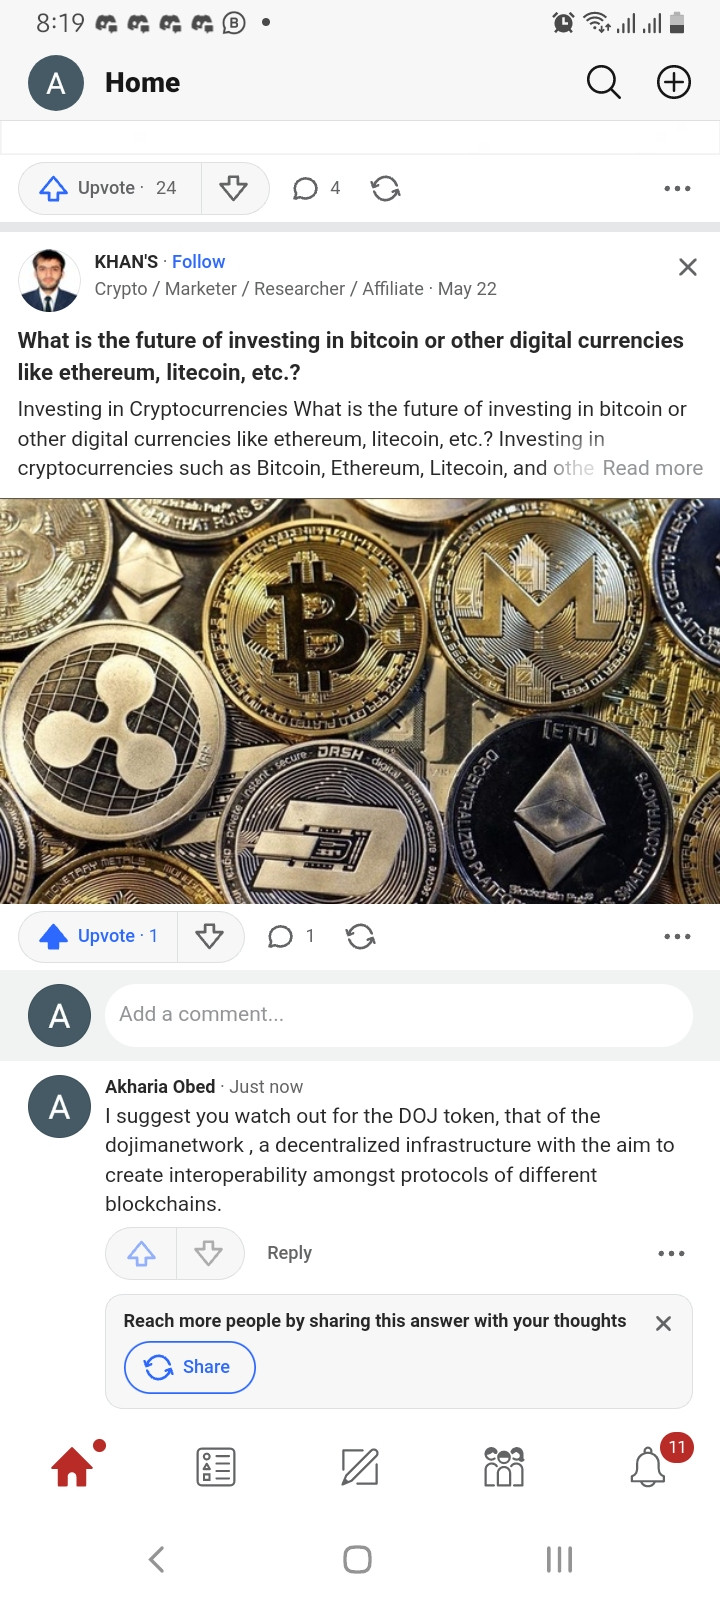
Task: Click the Share button in the prompt
Action: (190, 1367)
